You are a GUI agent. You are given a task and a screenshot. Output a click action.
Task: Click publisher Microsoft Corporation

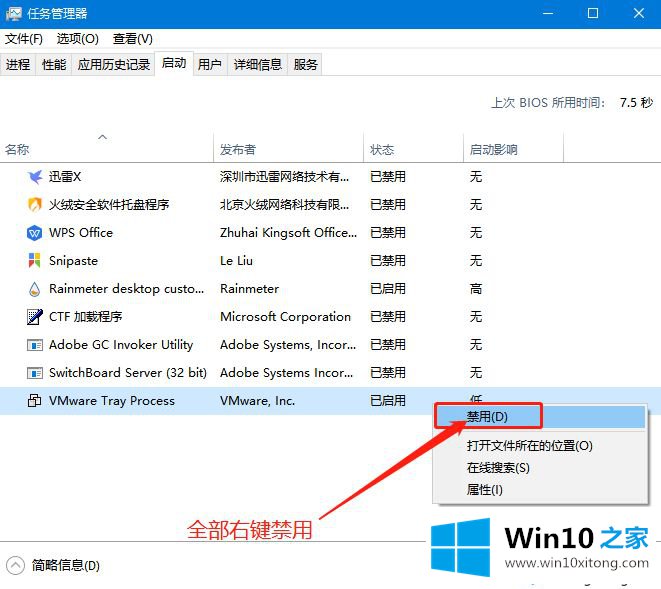pos(285,317)
